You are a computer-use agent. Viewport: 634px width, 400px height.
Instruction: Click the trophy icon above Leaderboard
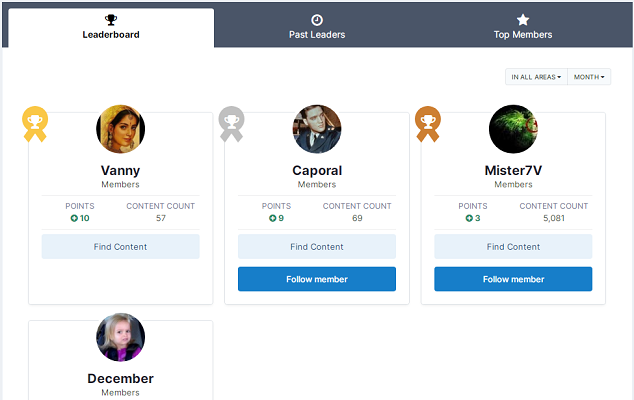[111, 19]
